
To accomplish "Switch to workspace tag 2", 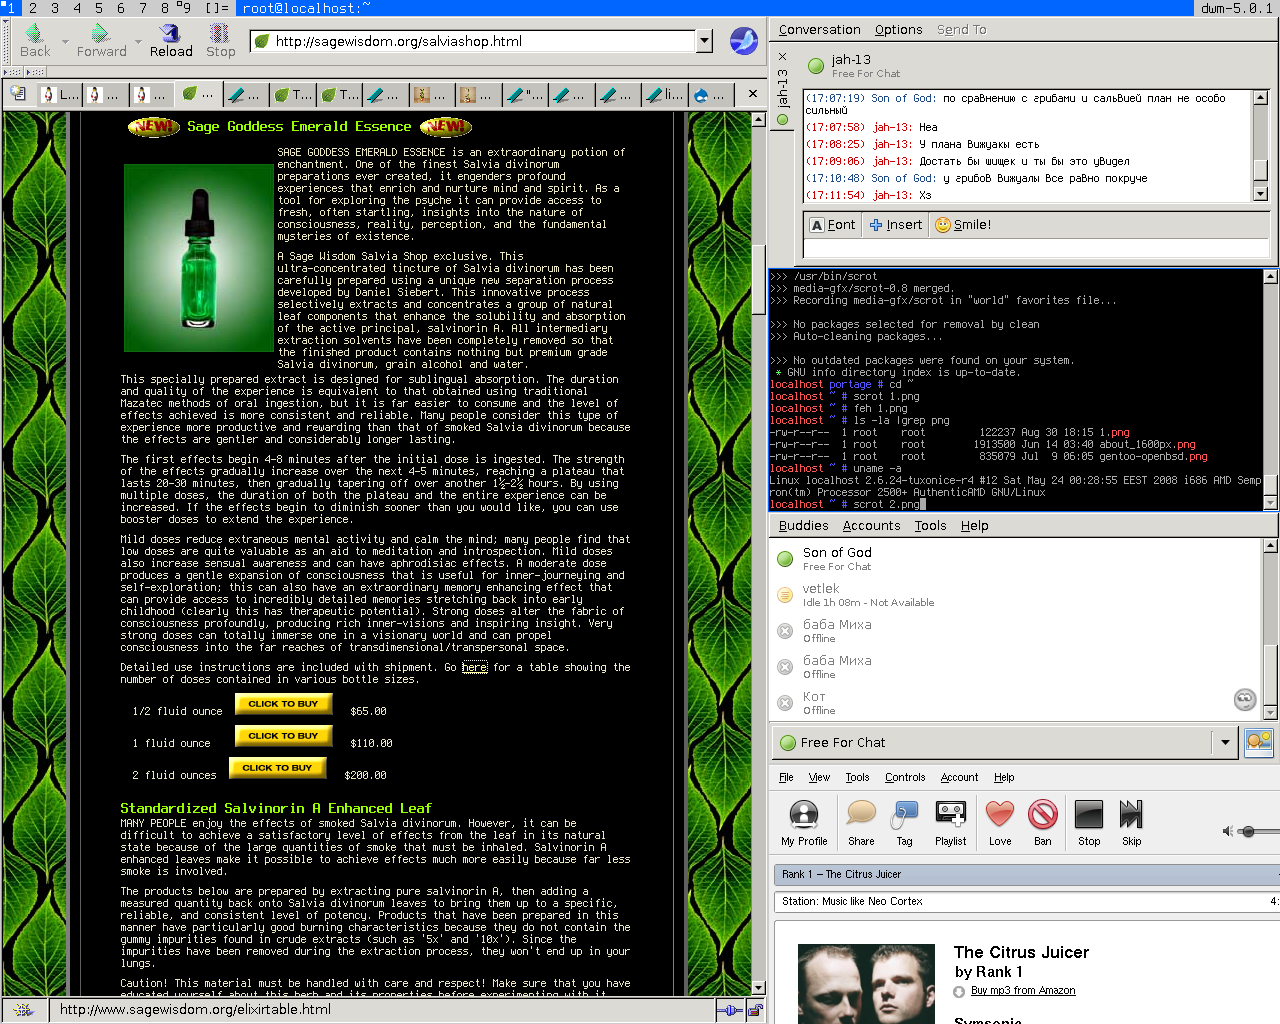I will pyautogui.click(x=33, y=8).
